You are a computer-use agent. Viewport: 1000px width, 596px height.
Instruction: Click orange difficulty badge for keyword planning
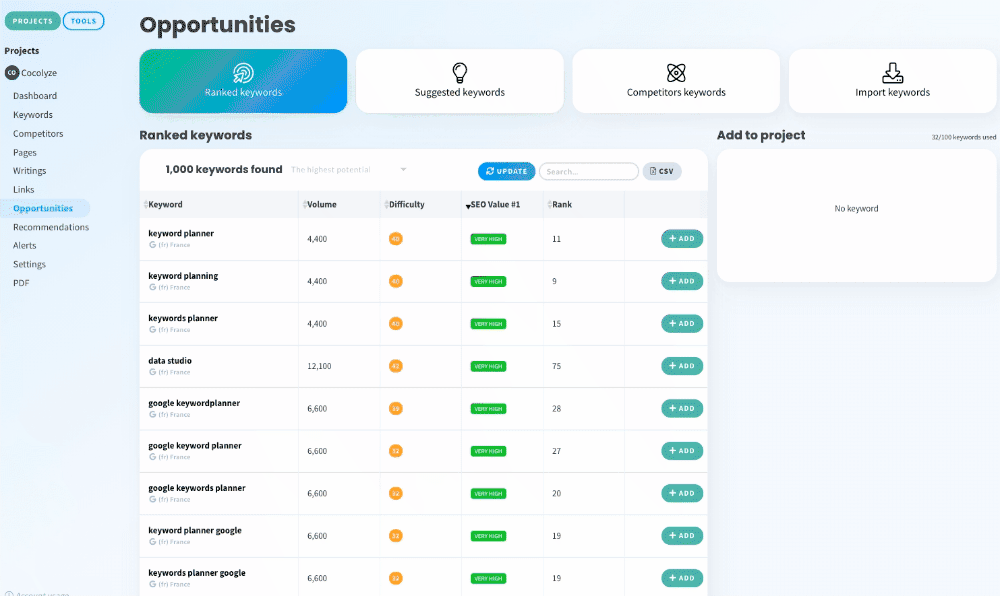tap(396, 281)
